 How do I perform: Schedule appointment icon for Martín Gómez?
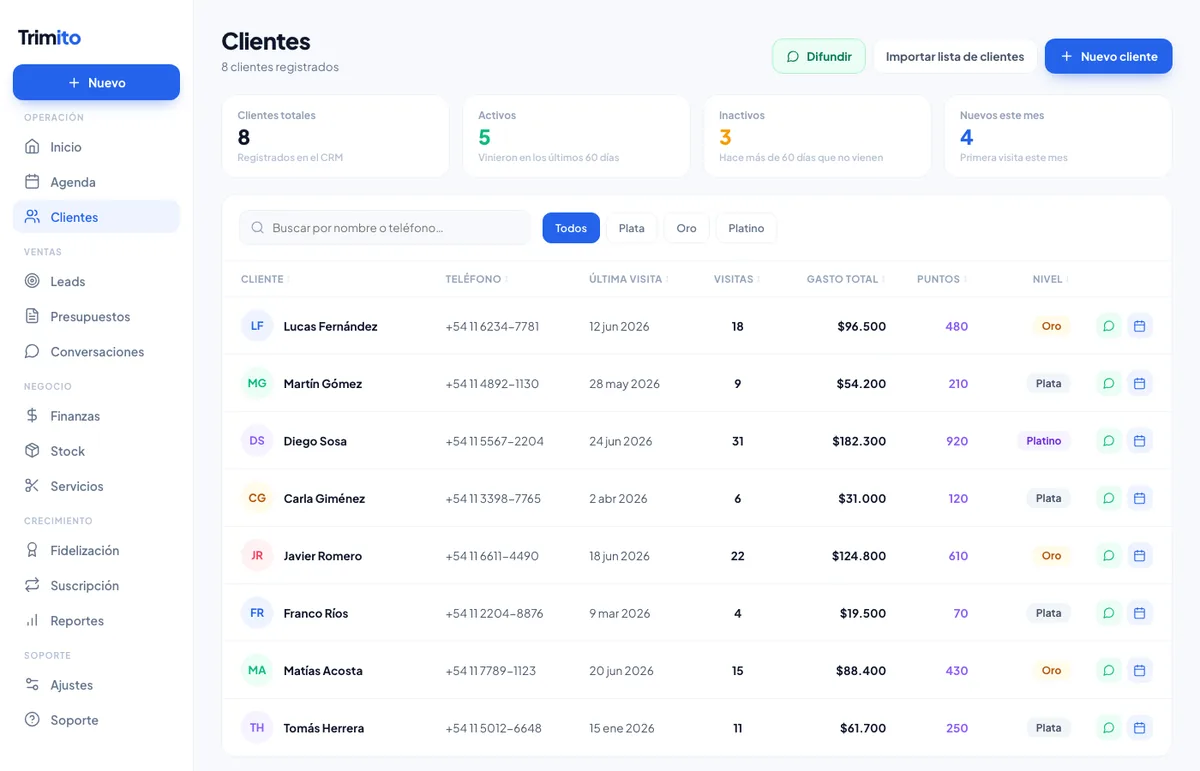coord(1139,383)
